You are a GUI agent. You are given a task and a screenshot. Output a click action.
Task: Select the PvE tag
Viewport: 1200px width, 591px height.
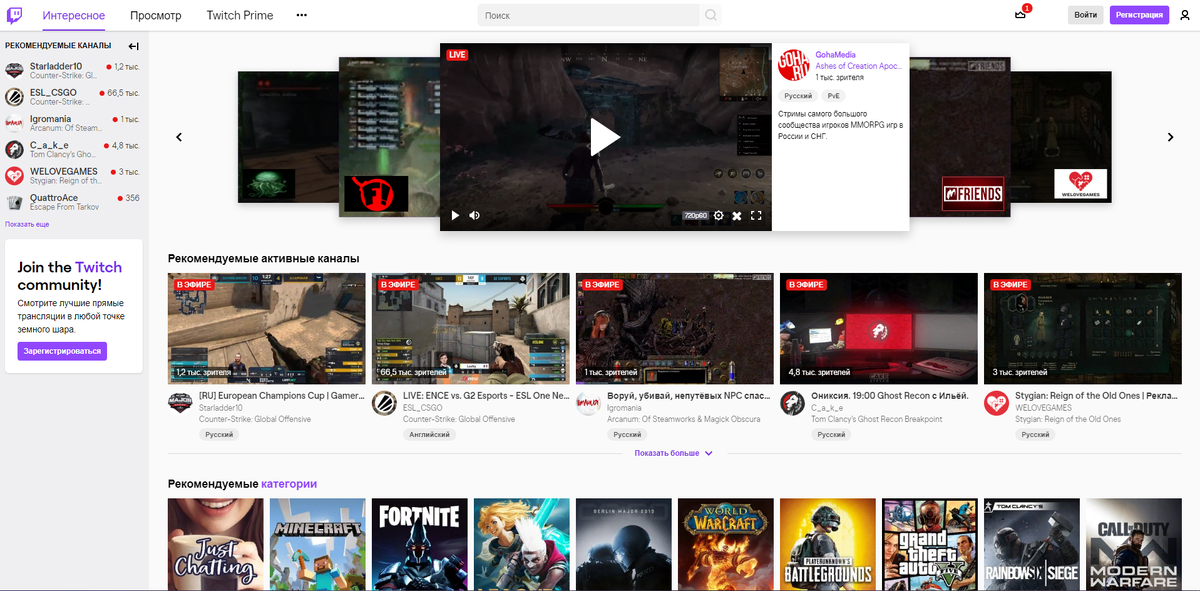pos(834,96)
